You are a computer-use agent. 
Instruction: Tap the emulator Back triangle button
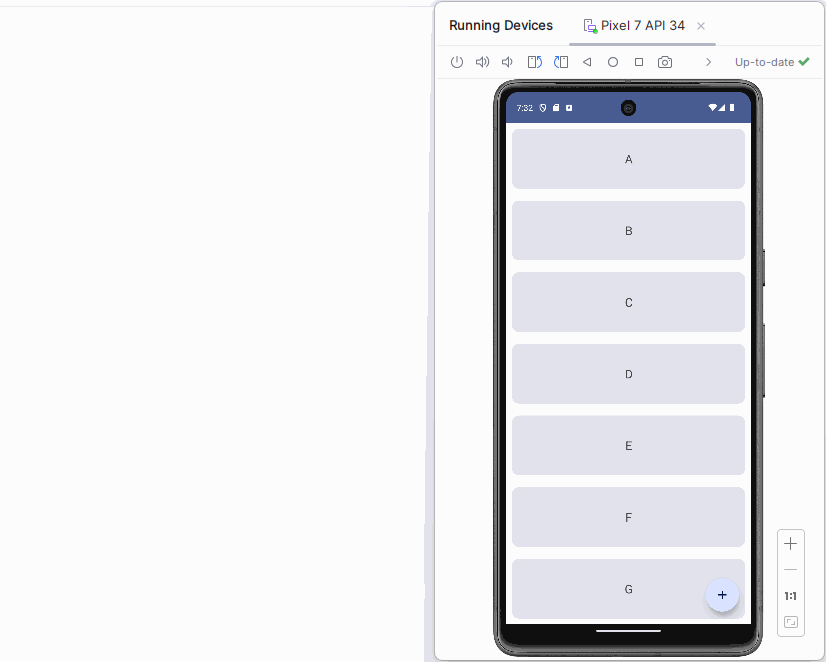587,62
